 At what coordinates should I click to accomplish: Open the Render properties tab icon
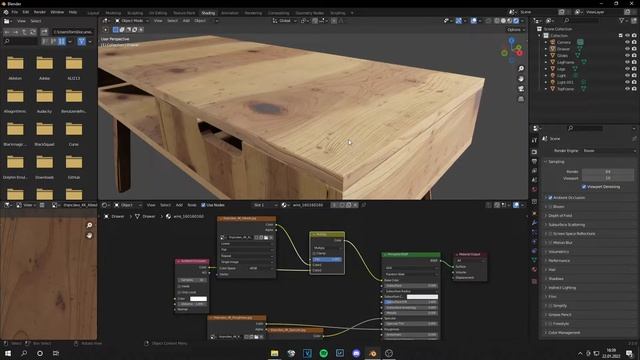tap(534, 152)
